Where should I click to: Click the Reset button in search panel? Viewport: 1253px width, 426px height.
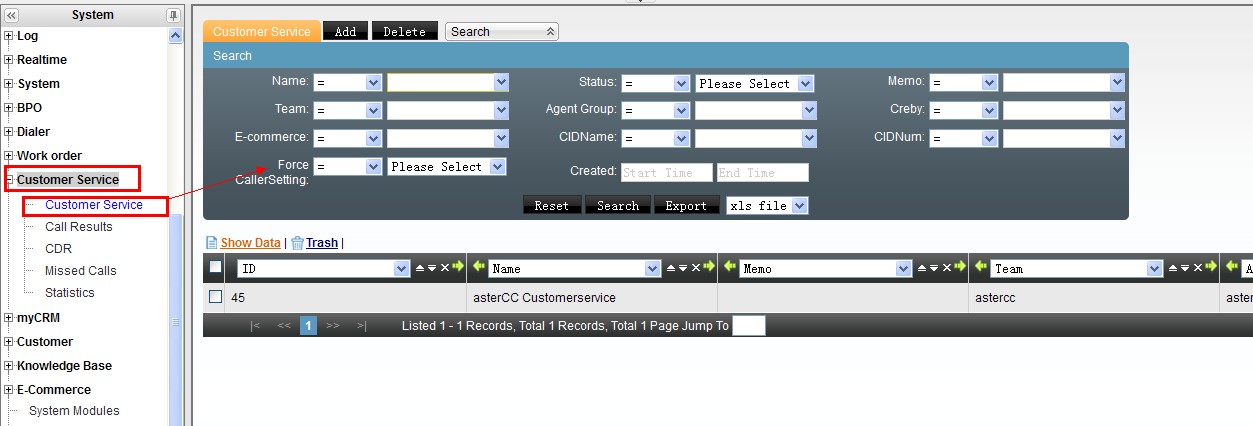(551, 206)
